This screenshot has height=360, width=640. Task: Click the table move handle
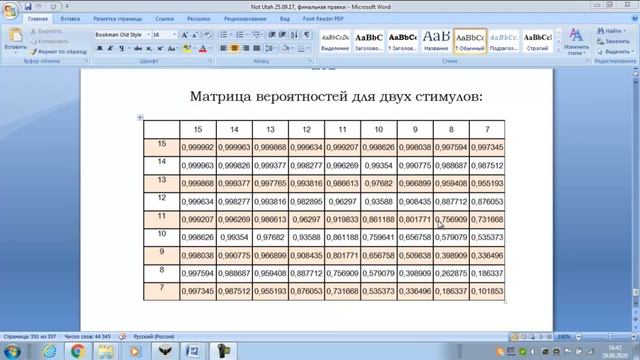pos(140,118)
